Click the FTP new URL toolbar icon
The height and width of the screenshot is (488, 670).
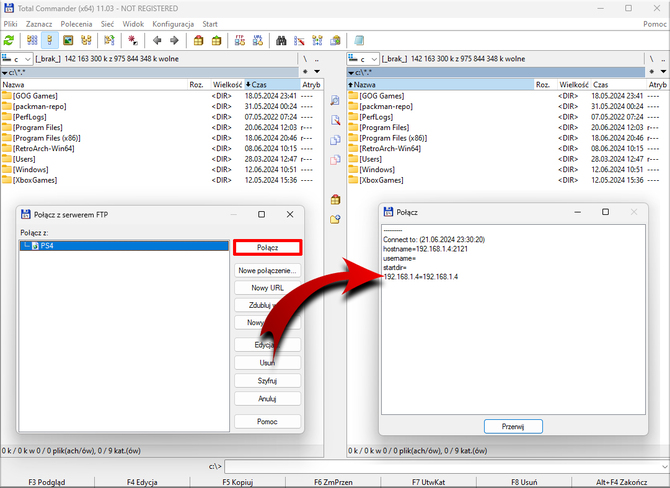258,41
